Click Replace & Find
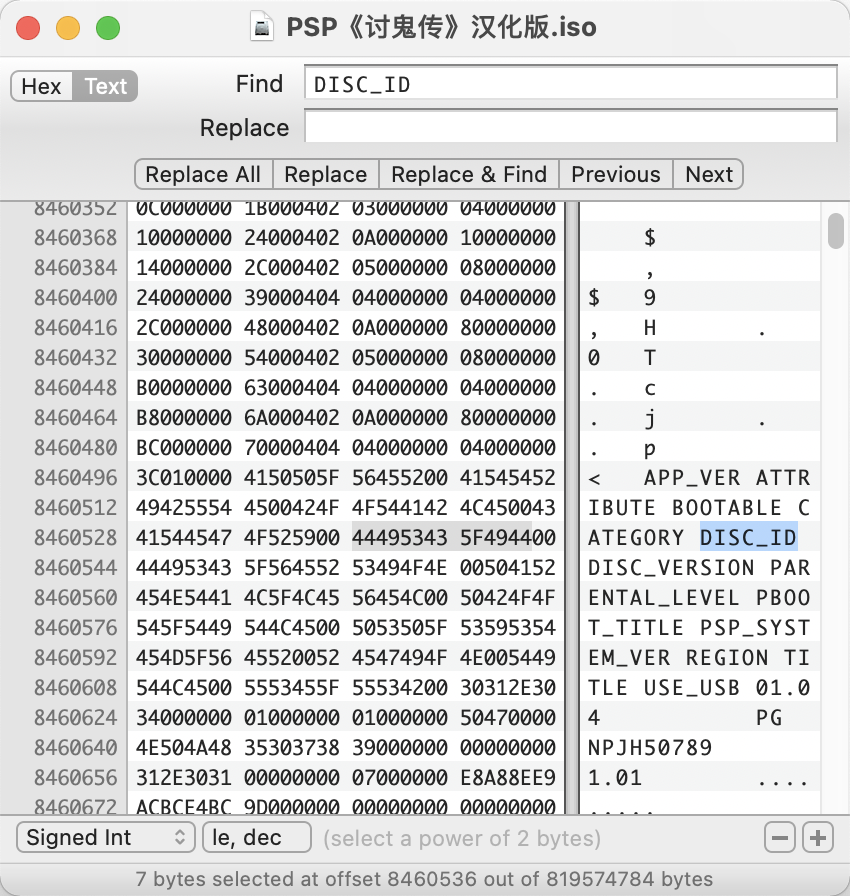850x896 pixels. click(468, 173)
